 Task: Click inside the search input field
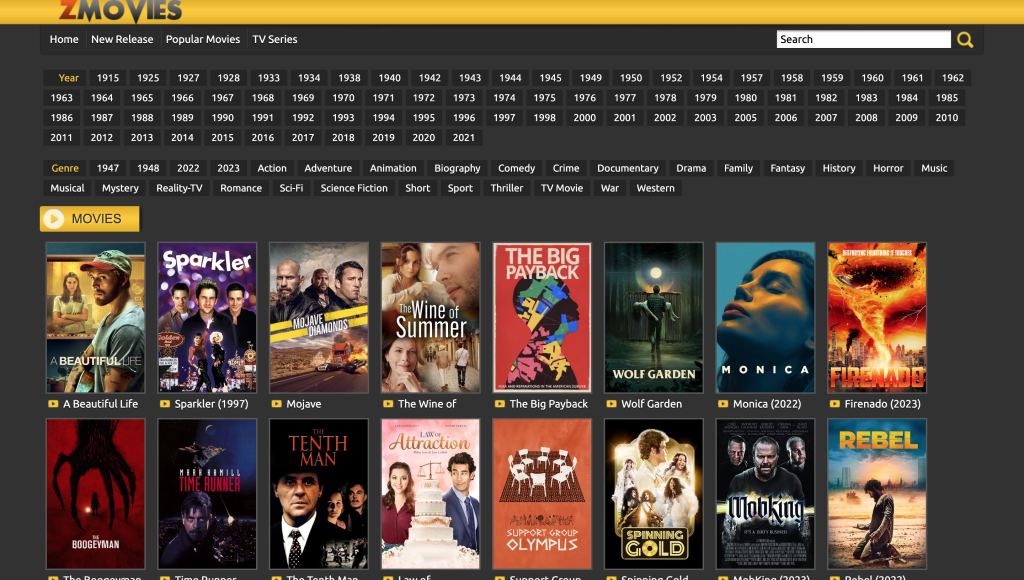pos(860,39)
